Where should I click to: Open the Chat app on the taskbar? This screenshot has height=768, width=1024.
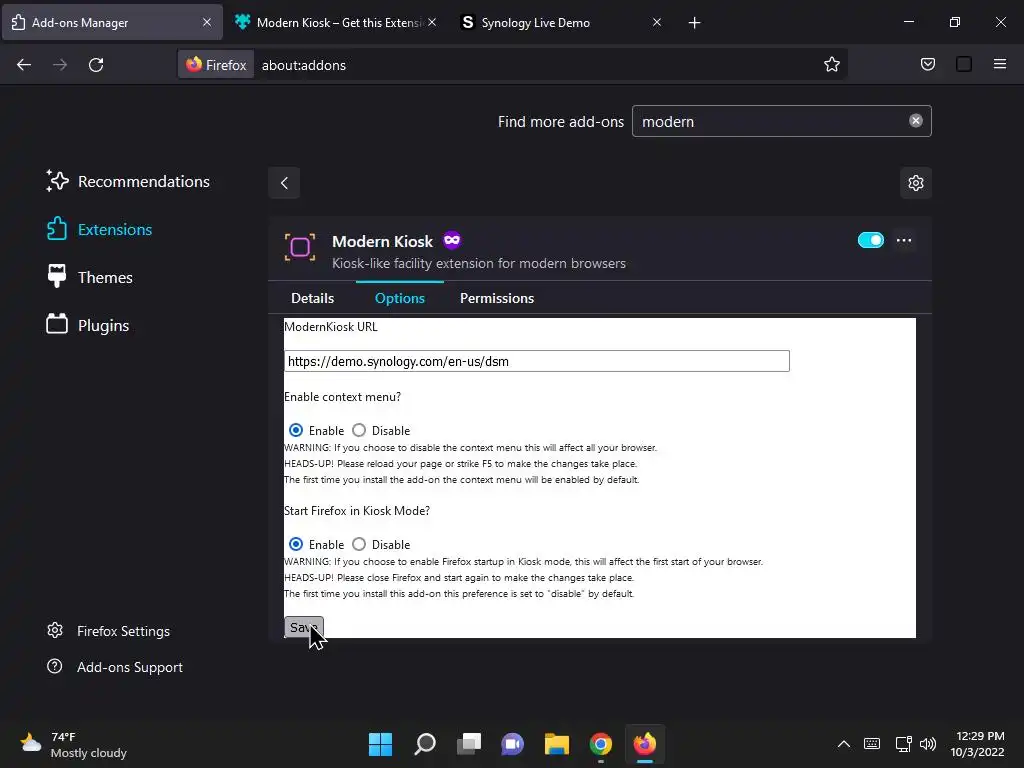click(513, 744)
